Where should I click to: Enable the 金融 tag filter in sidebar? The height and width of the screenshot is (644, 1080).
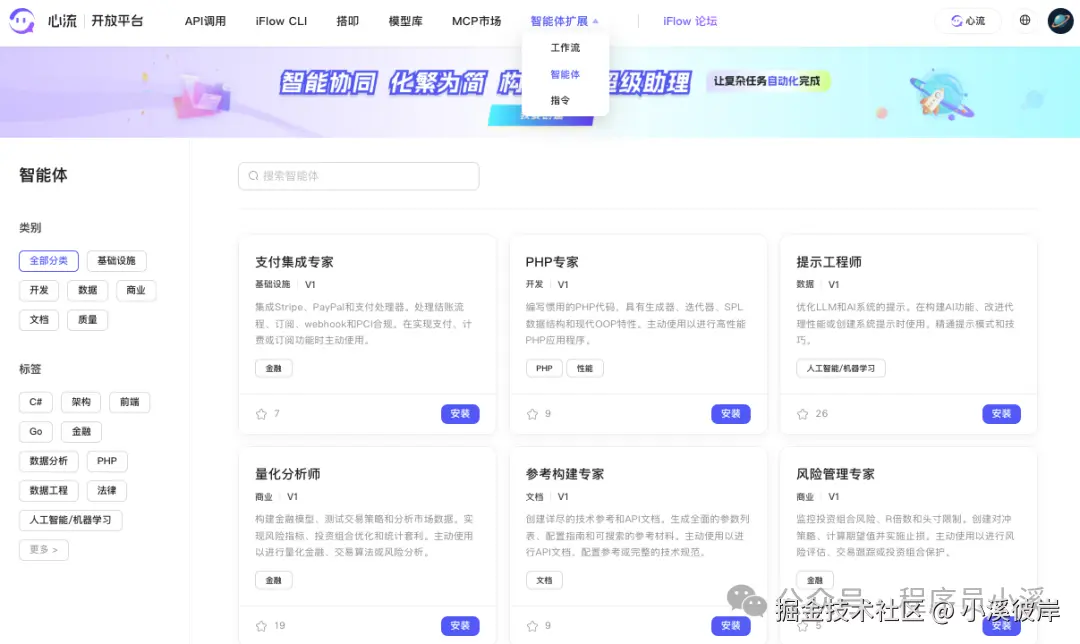[x=81, y=431]
